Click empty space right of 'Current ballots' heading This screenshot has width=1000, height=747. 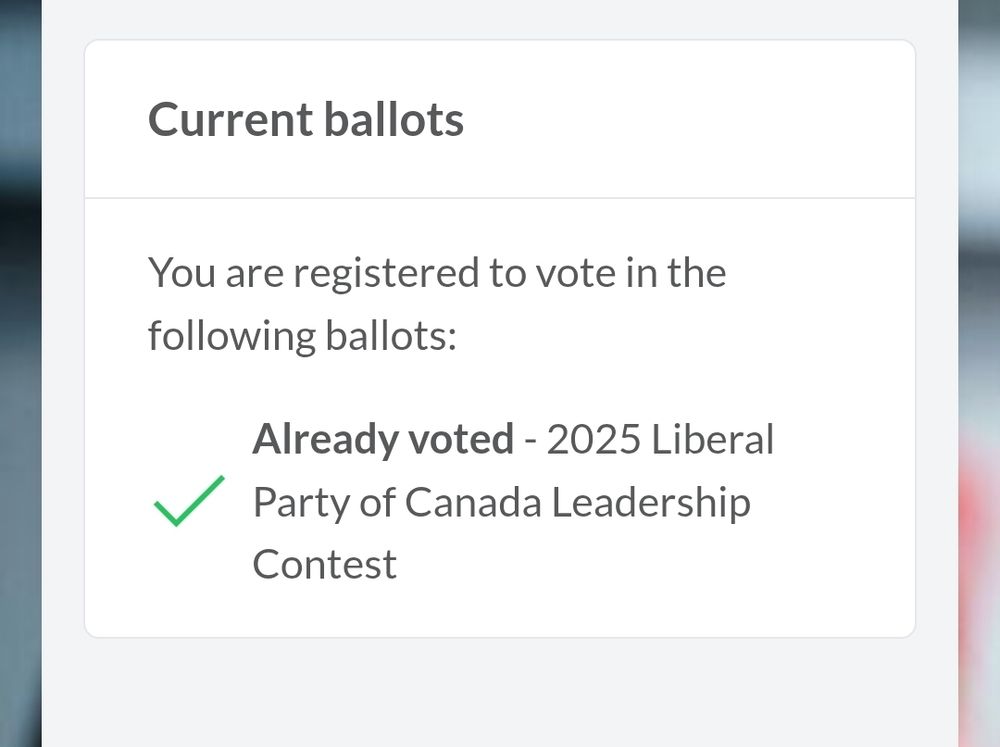(x=689, y=119)
